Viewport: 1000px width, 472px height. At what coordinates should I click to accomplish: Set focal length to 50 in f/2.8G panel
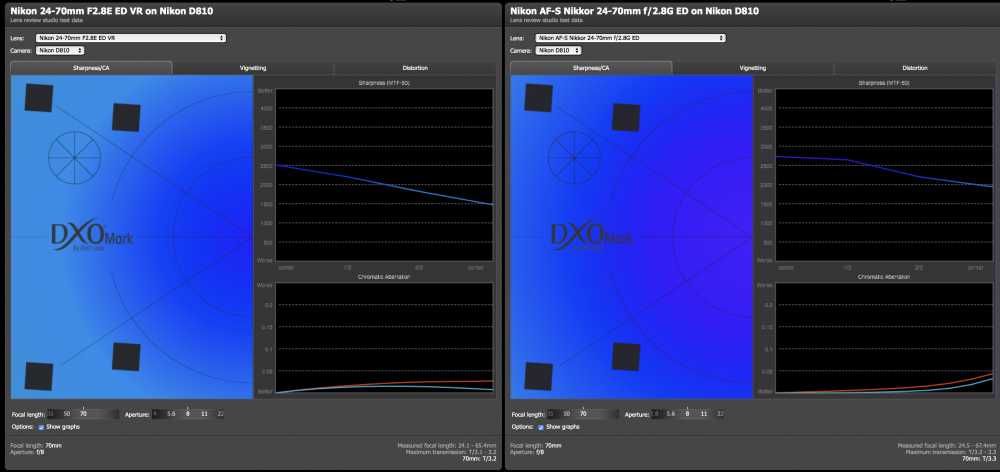tap(566, 414)
